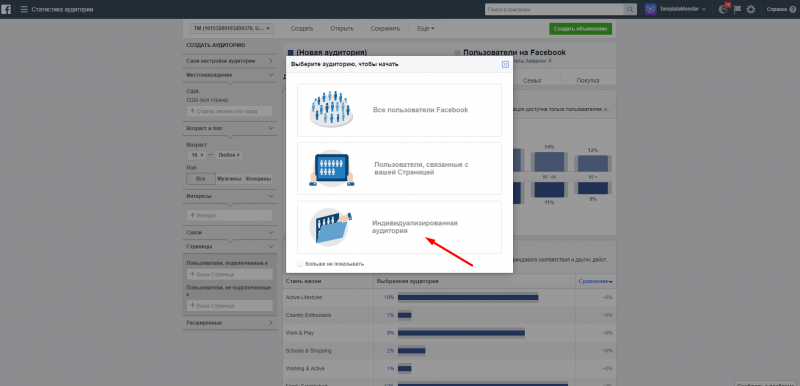Click the Work & Play 9% bar
Screen dimensions: 800x386
click(x=461, y=333)
